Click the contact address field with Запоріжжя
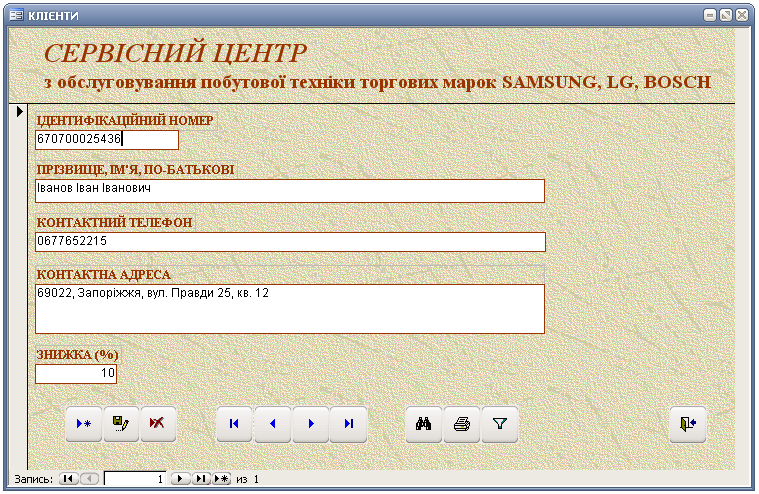The image size is (759, 494). [290, 309]
